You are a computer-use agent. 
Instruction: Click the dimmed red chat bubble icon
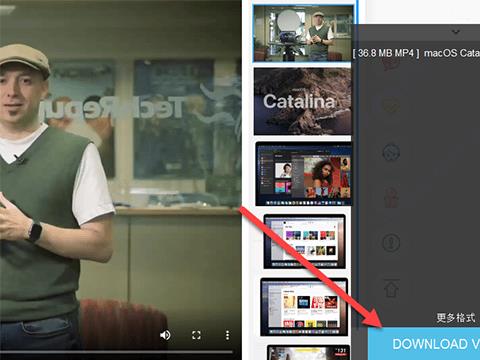coord(391,63)
